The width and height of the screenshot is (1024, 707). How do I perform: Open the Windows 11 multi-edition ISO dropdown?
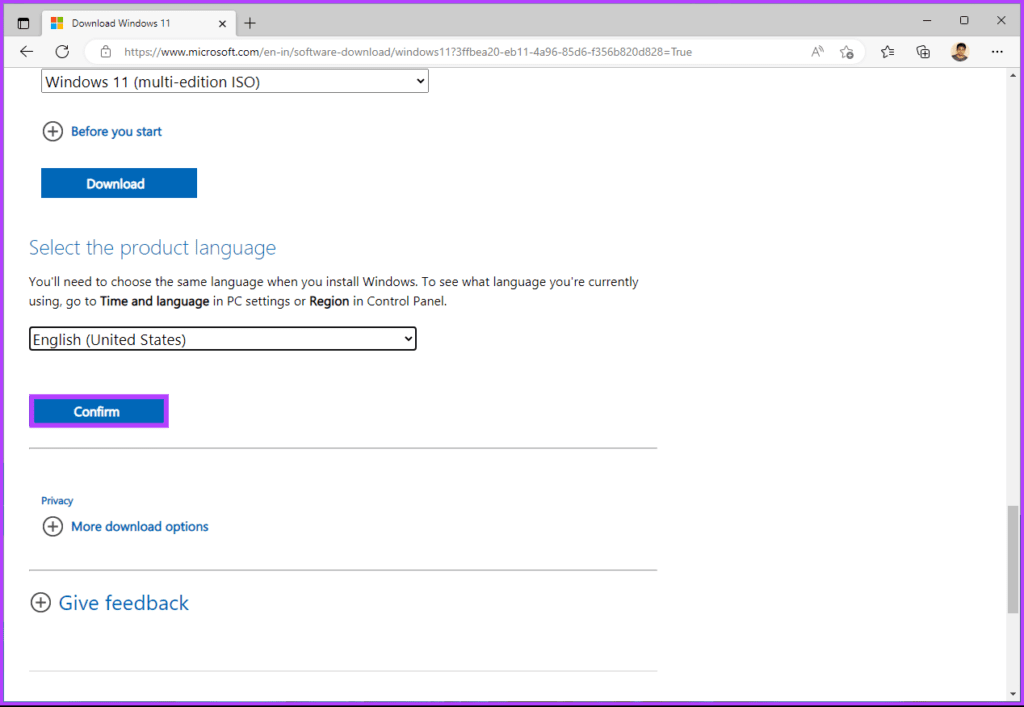[234, 82]
